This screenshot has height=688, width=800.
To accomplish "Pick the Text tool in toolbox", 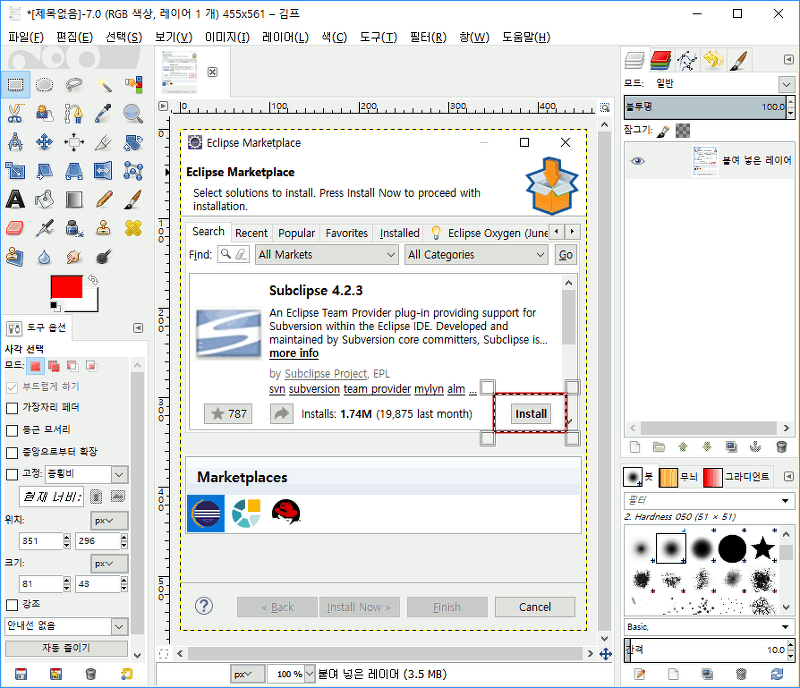I will [x=16, y=200].
